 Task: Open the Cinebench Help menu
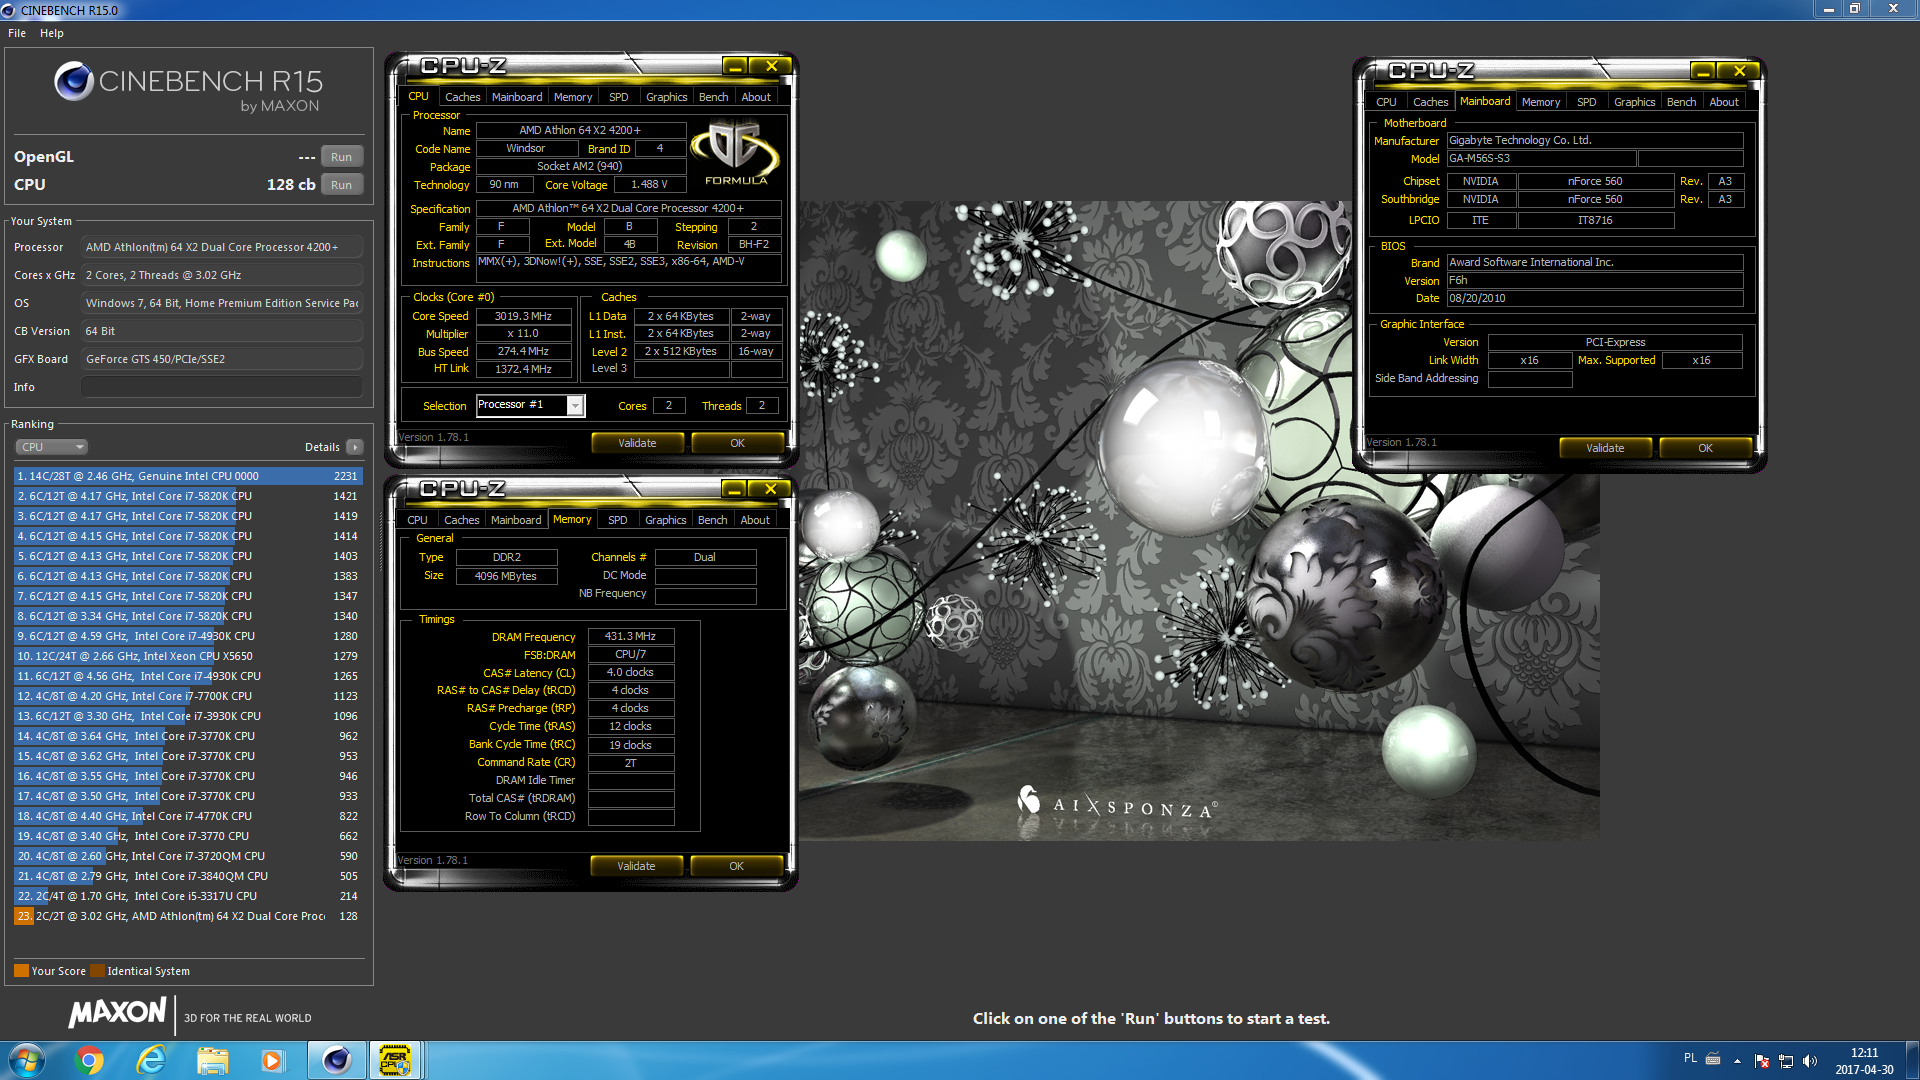52,33
